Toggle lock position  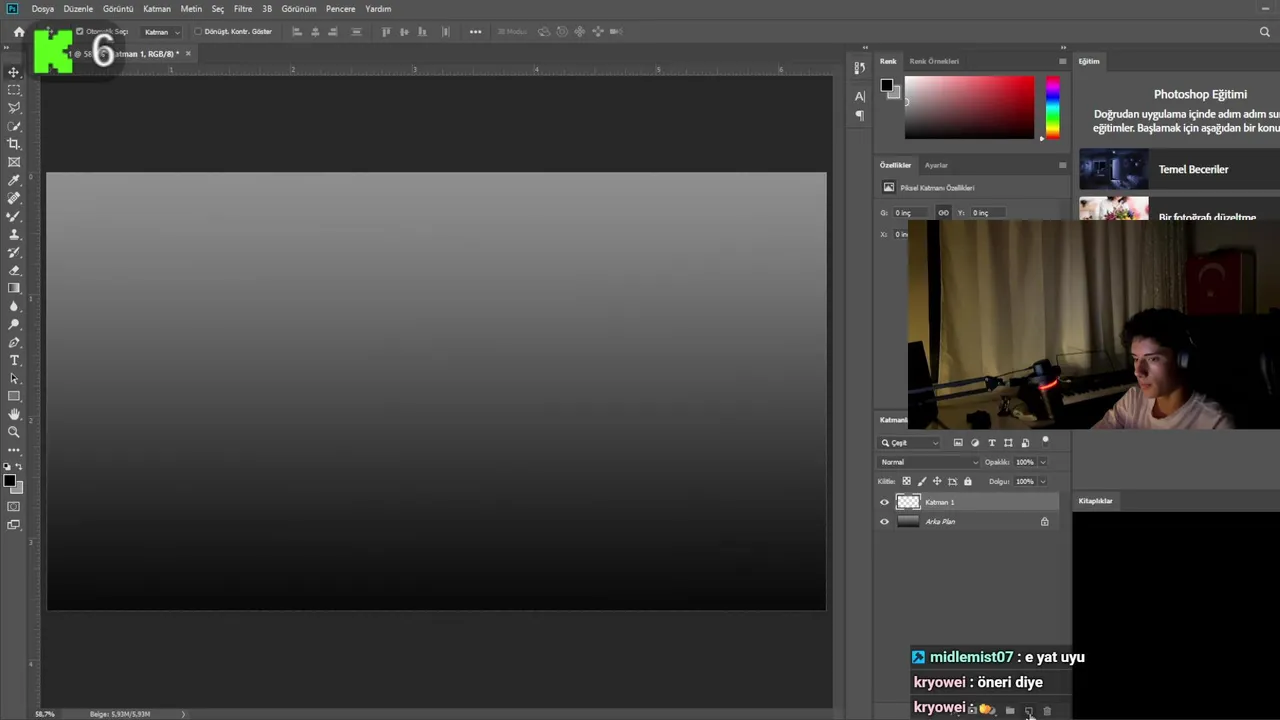(937, 481)
